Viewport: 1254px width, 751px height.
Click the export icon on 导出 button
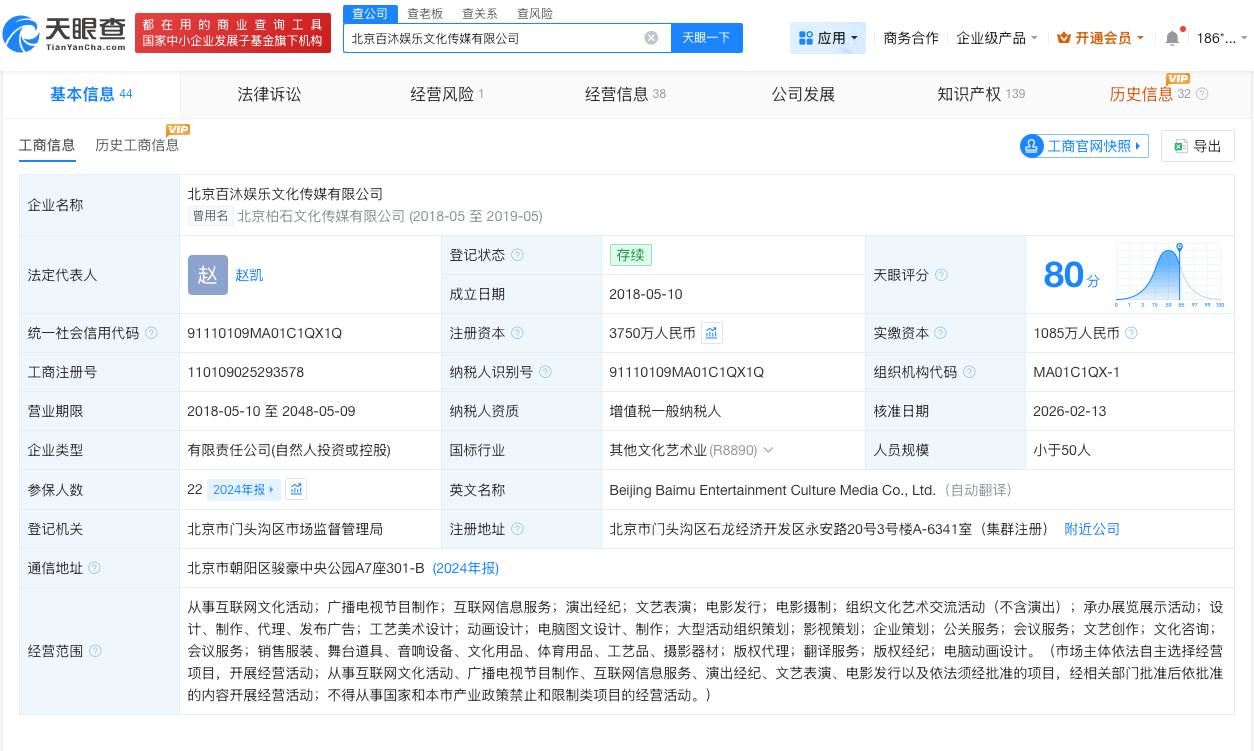(x=1178, y=146)
